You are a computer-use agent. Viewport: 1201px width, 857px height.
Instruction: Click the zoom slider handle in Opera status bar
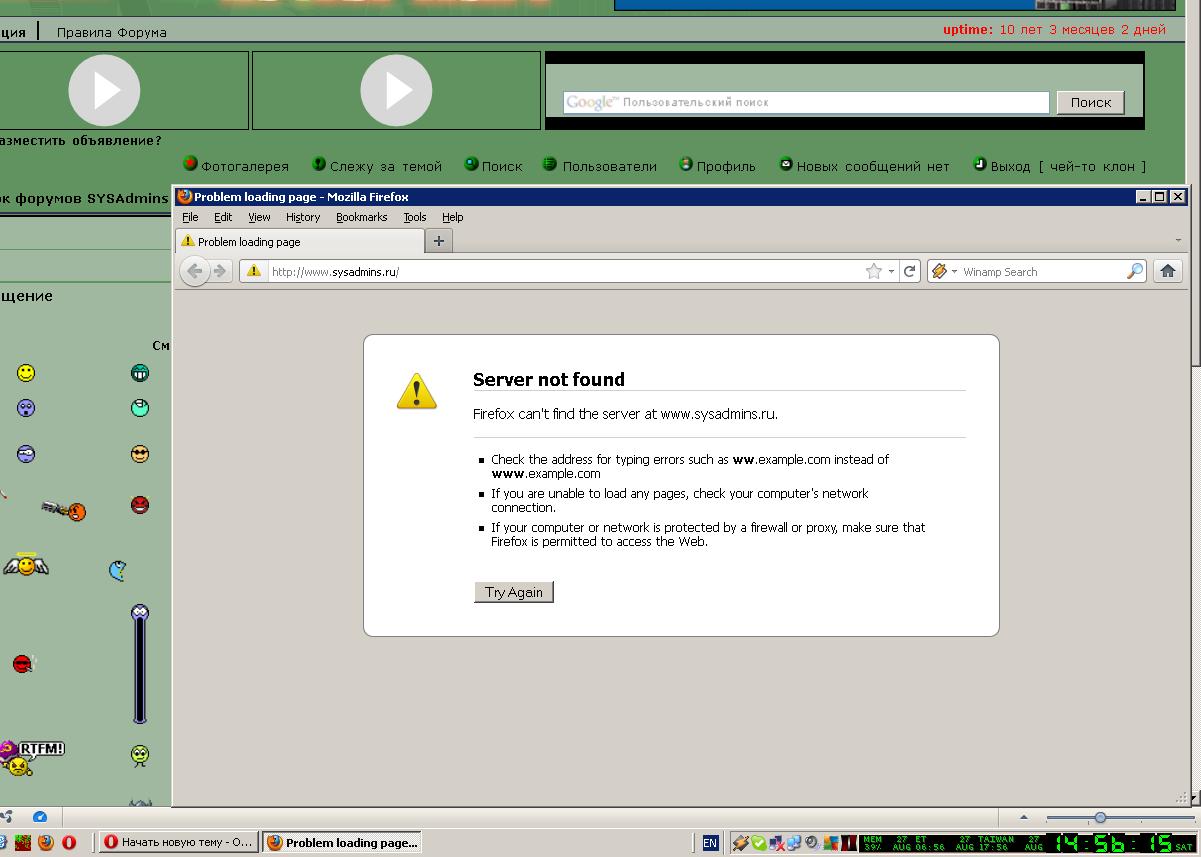1100,818
